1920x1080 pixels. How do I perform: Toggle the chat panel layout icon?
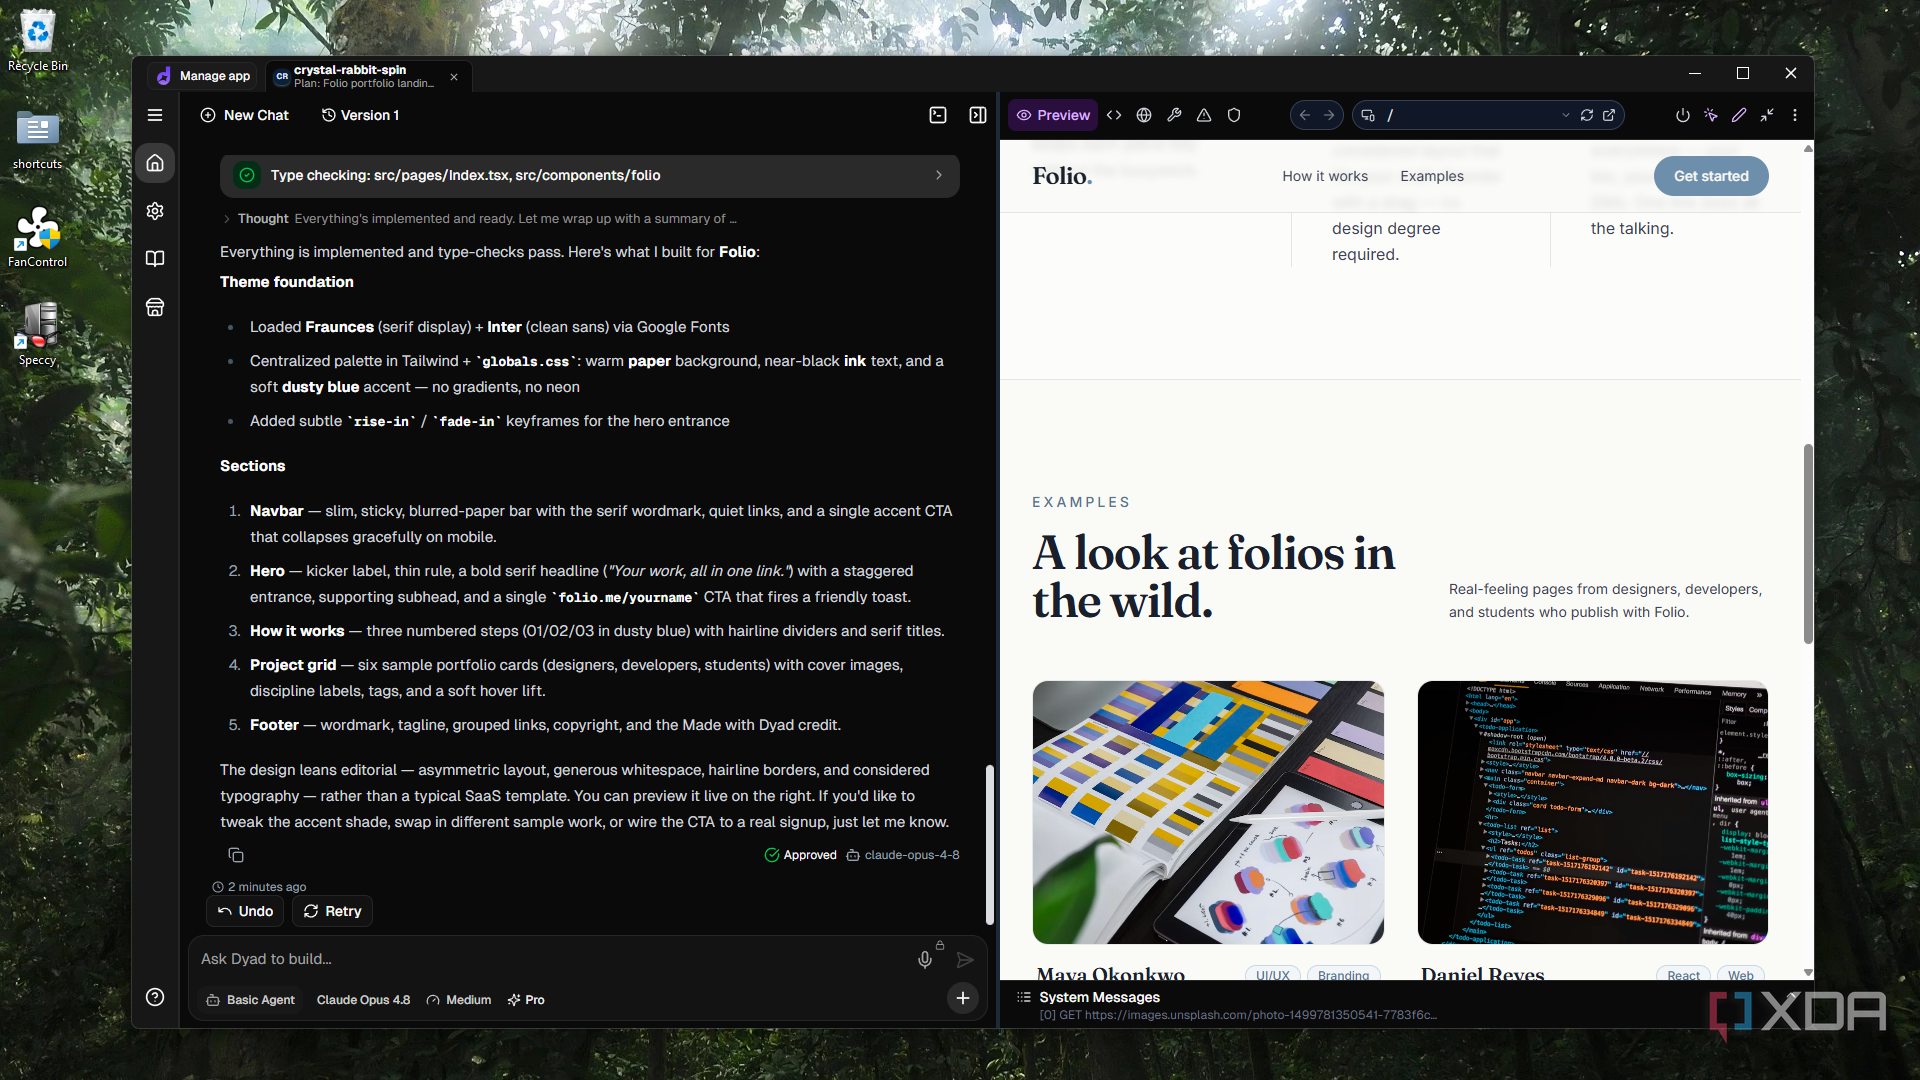pyautogui.click(x=938, y=115)
